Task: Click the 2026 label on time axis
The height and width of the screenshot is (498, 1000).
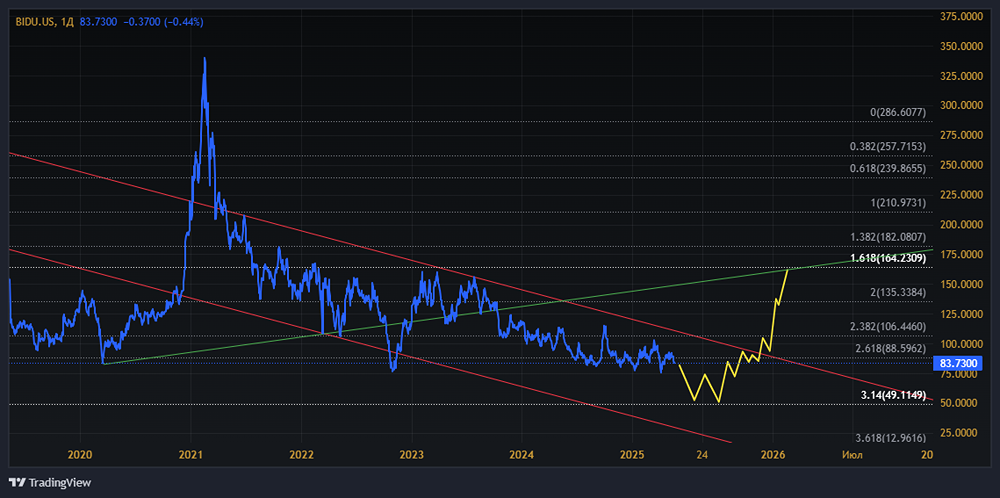Action: tap(772, 455)
